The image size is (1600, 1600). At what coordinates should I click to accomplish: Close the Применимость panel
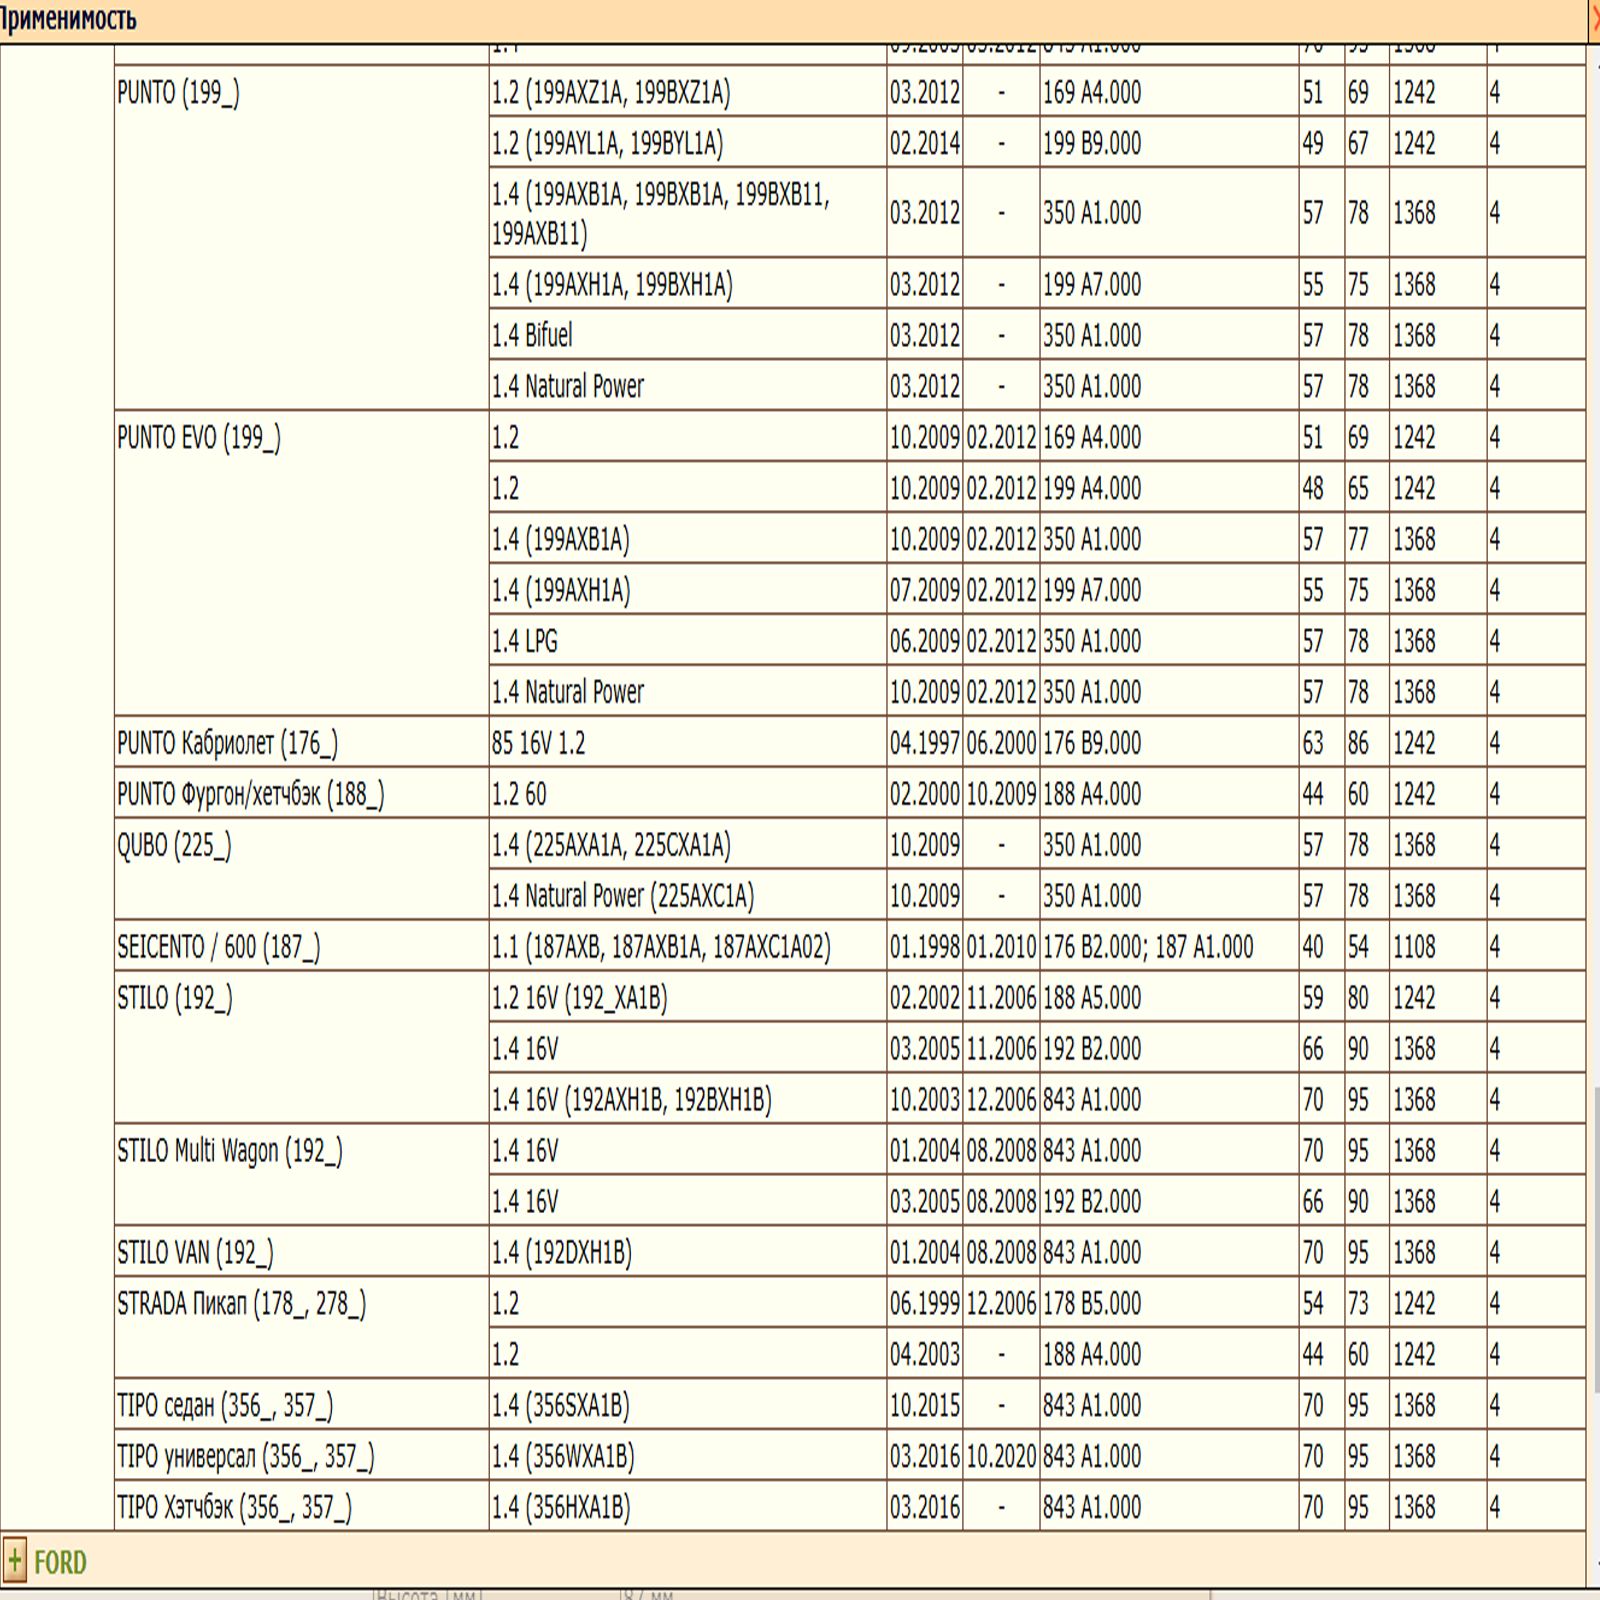(x=1595, y=19)
